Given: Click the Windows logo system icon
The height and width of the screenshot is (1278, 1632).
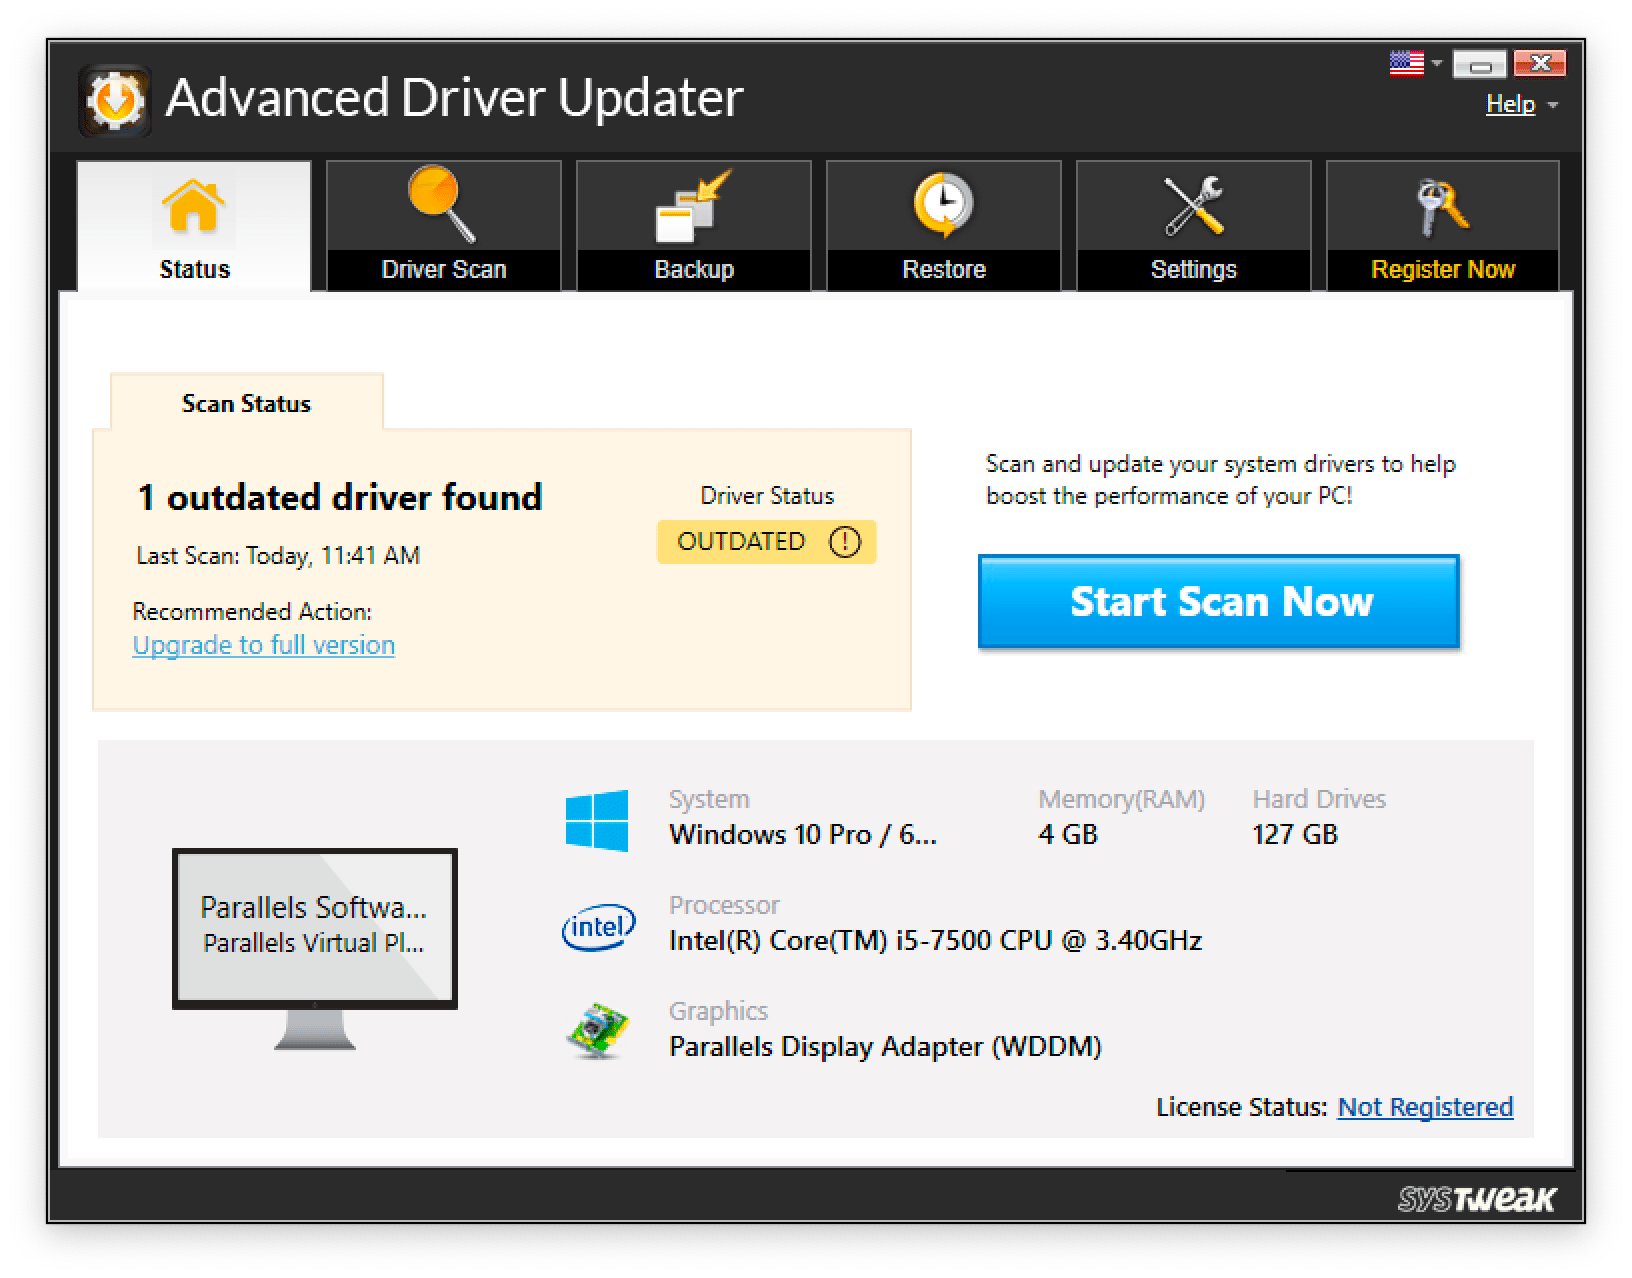Looking at the screenshot, I should tap(596, 820).
